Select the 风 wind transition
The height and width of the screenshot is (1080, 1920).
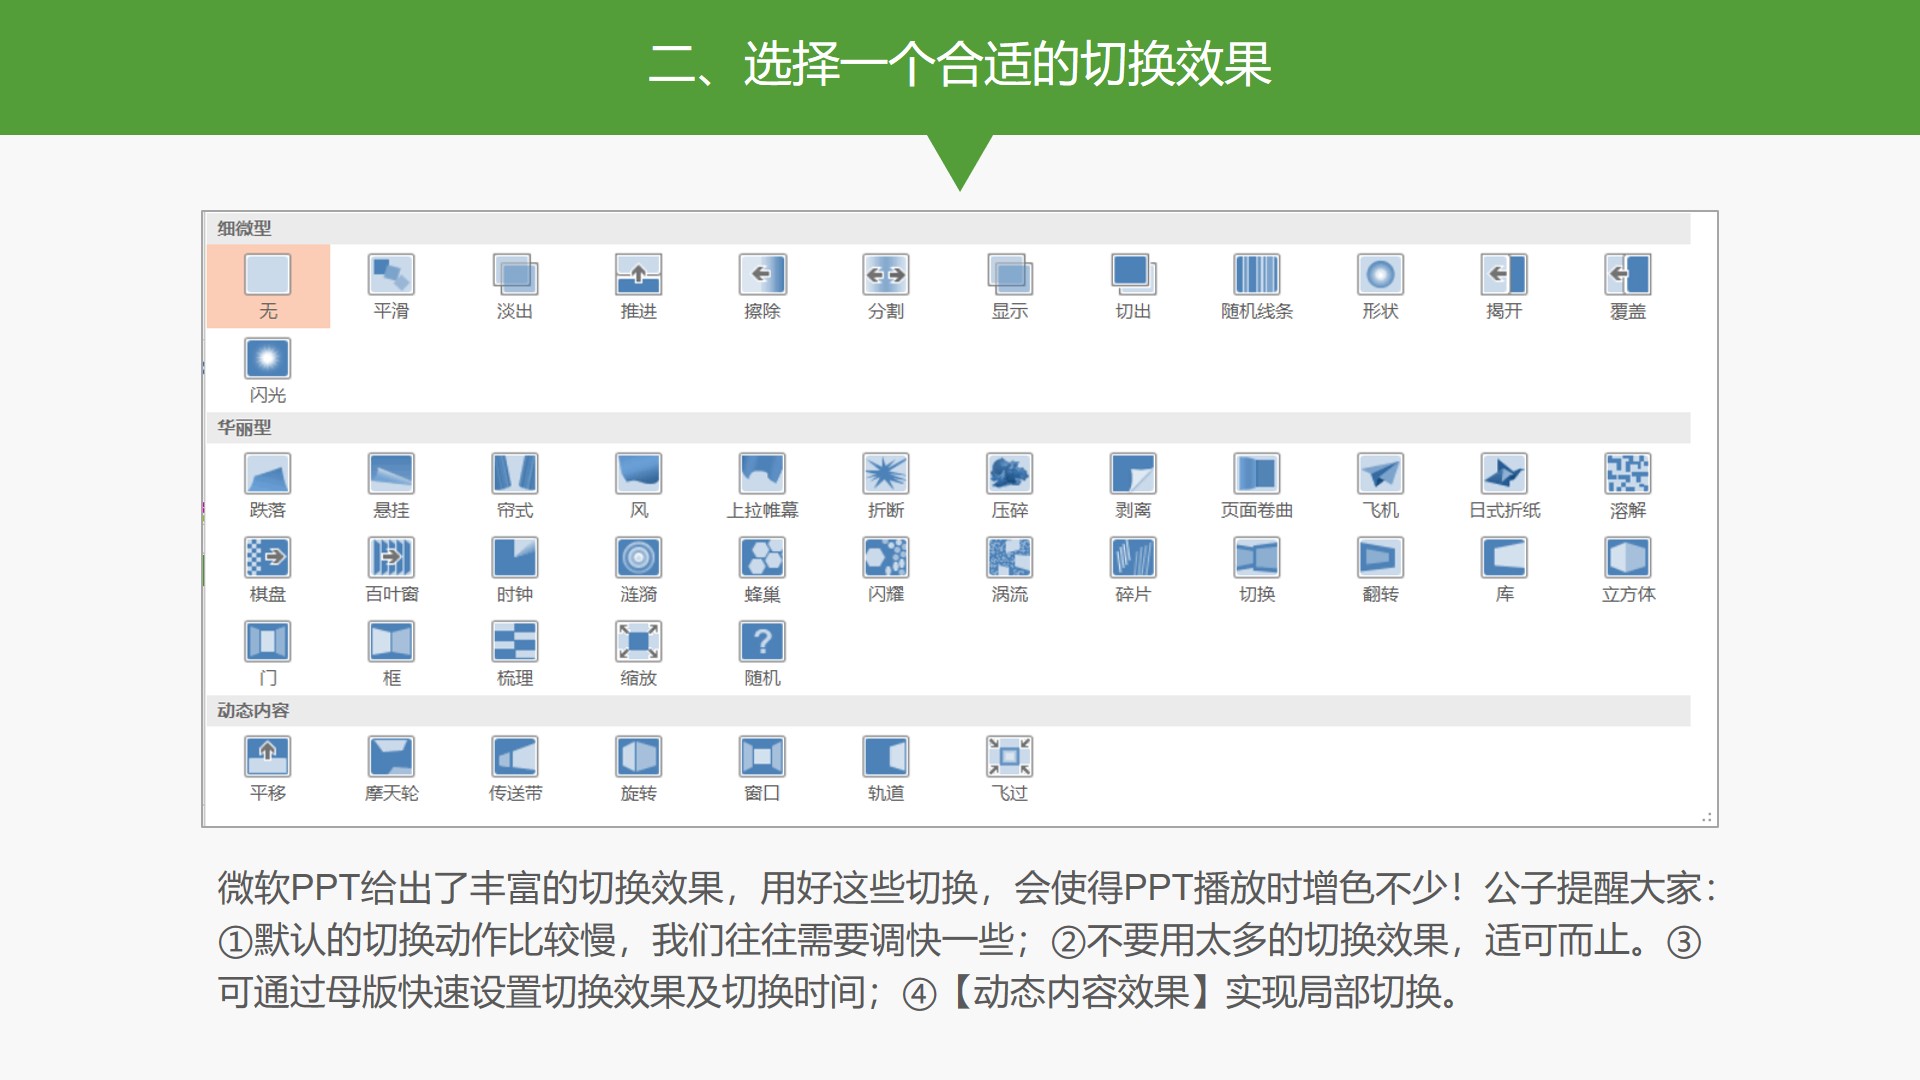click(638, 485)
